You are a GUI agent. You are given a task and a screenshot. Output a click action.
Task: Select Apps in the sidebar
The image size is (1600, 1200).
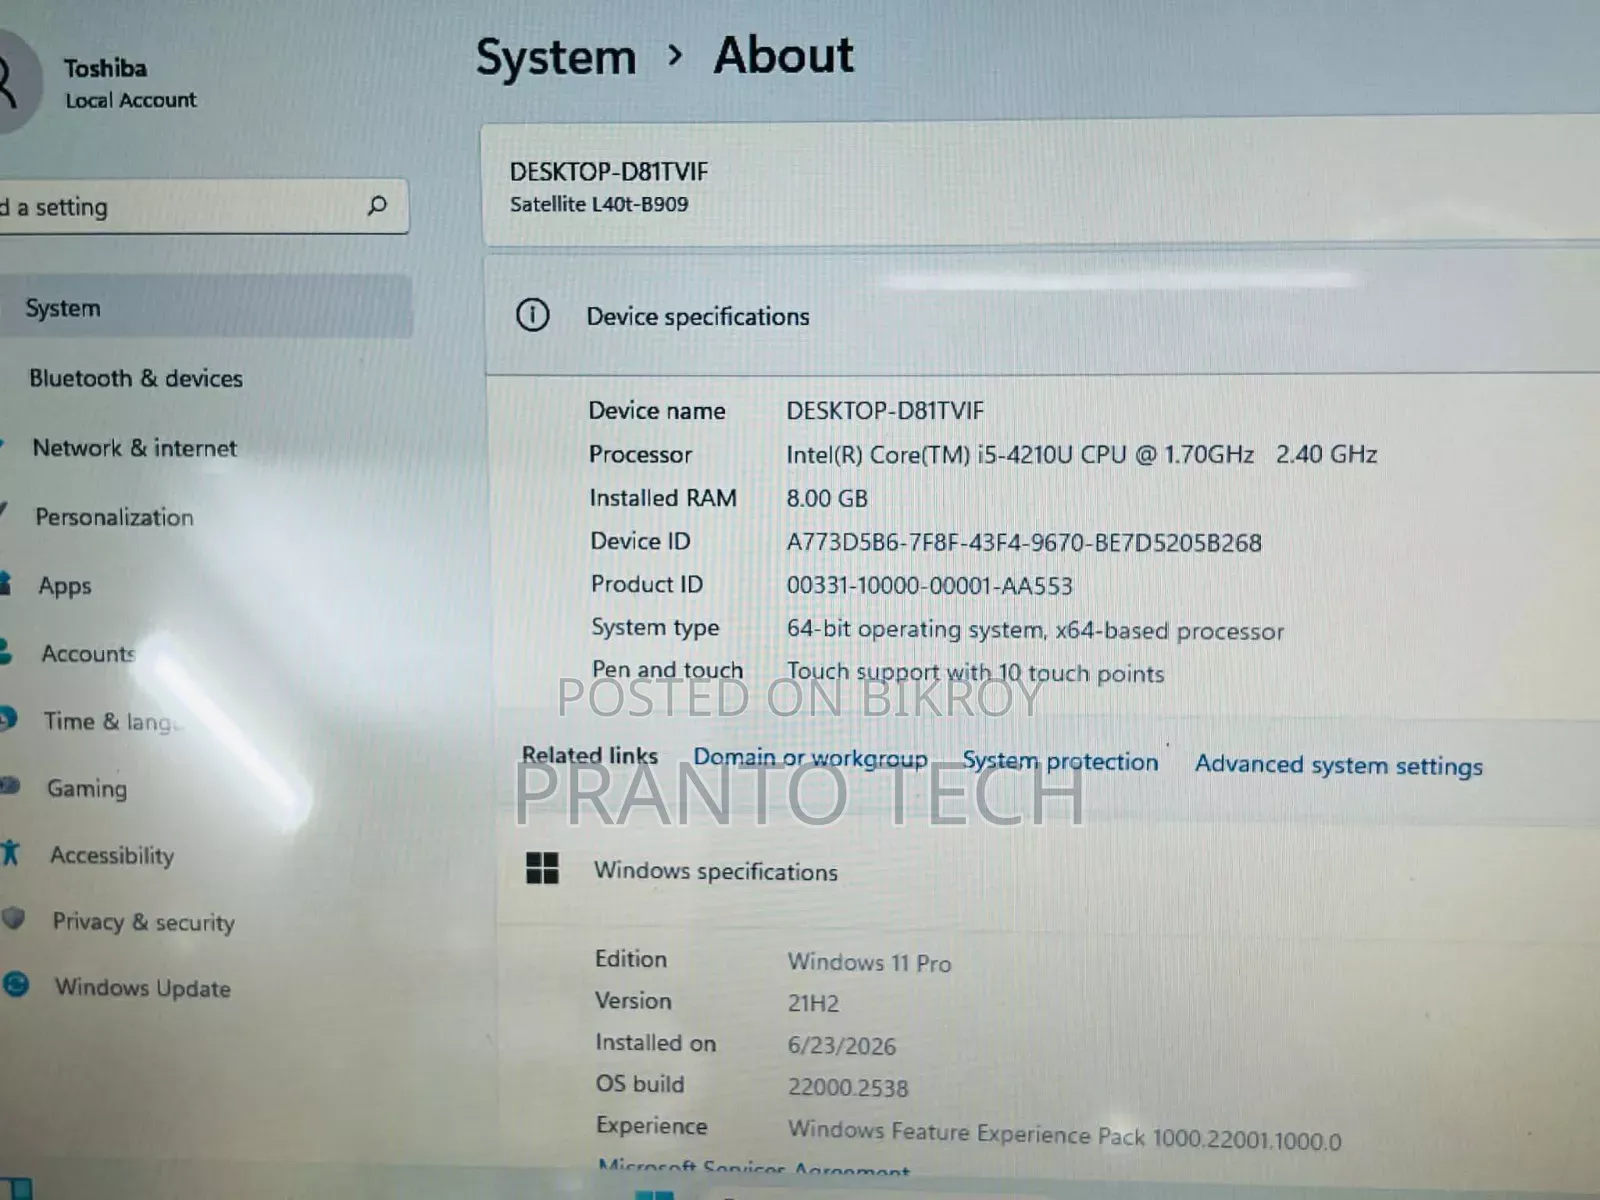65,586
